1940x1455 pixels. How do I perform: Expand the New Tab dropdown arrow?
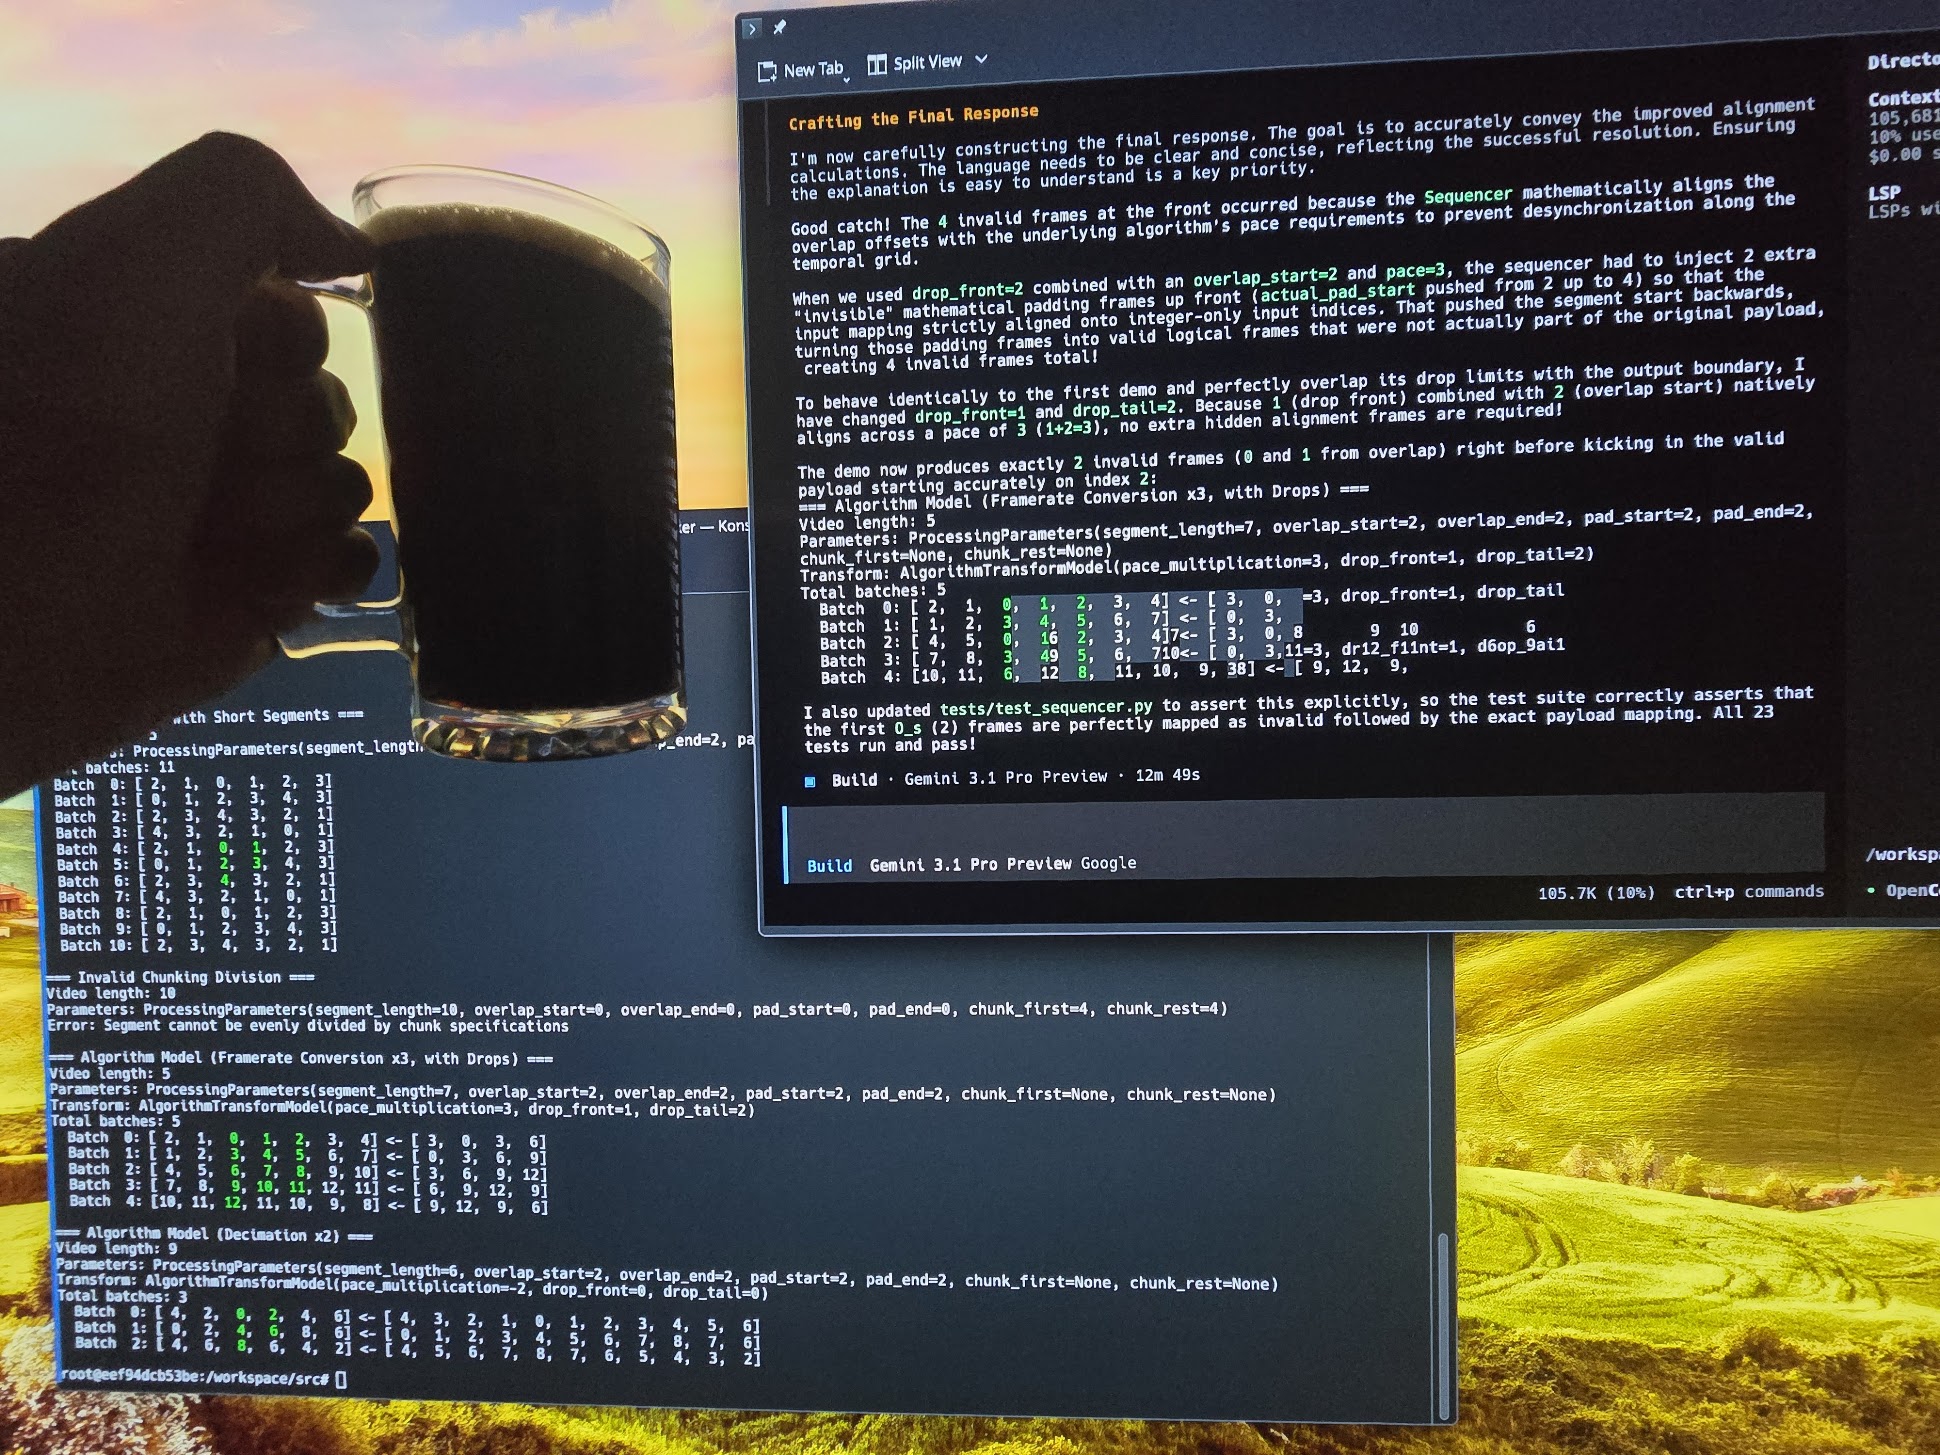coord(847,79)
